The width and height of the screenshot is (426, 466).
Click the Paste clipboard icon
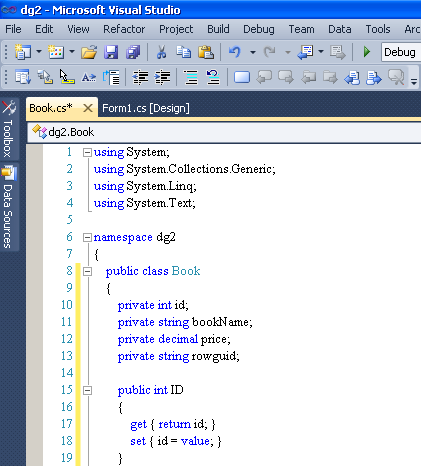click(x=206, y=52)
